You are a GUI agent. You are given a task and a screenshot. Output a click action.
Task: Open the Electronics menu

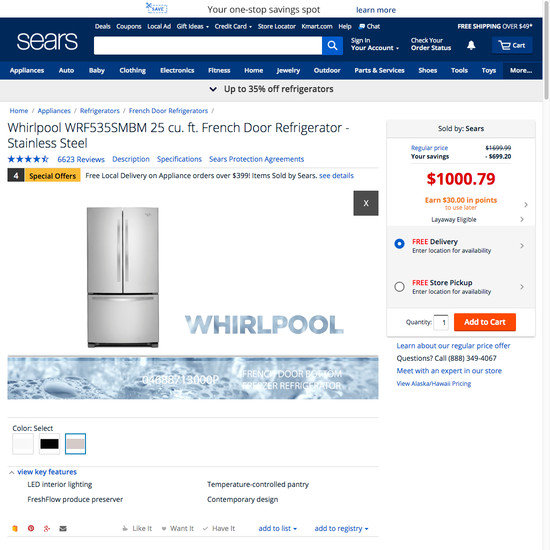(x=177, y=71)
